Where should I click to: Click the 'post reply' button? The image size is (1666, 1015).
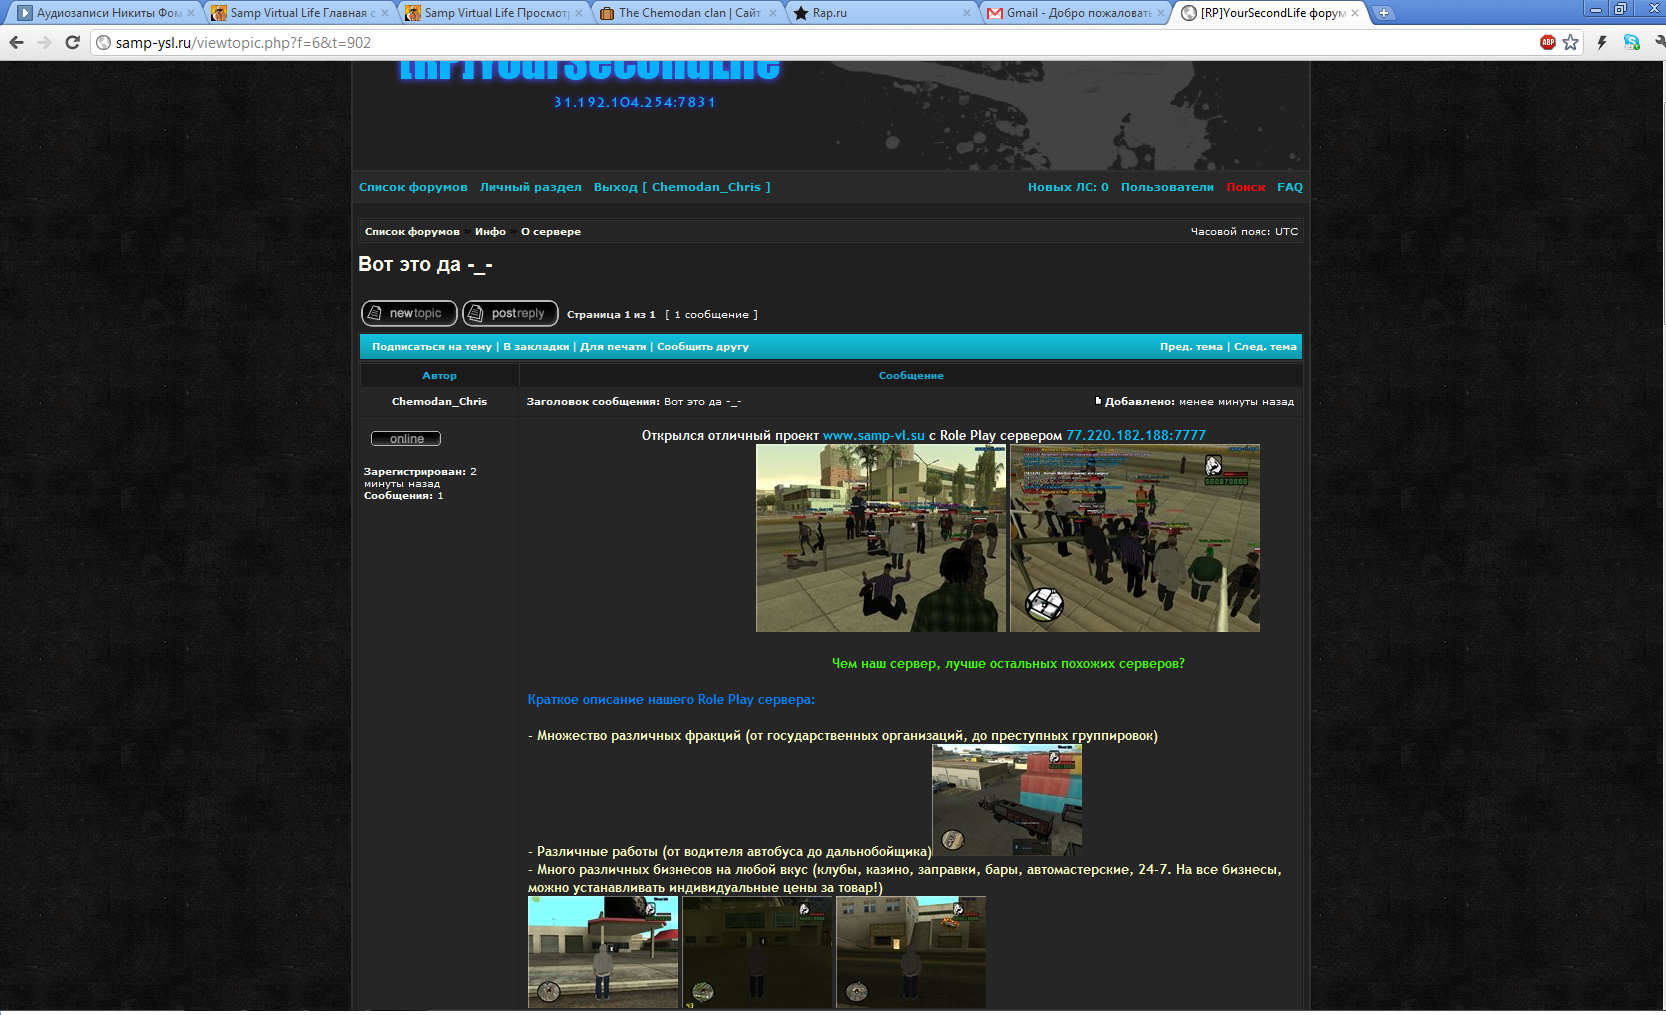tap(510, 313)
